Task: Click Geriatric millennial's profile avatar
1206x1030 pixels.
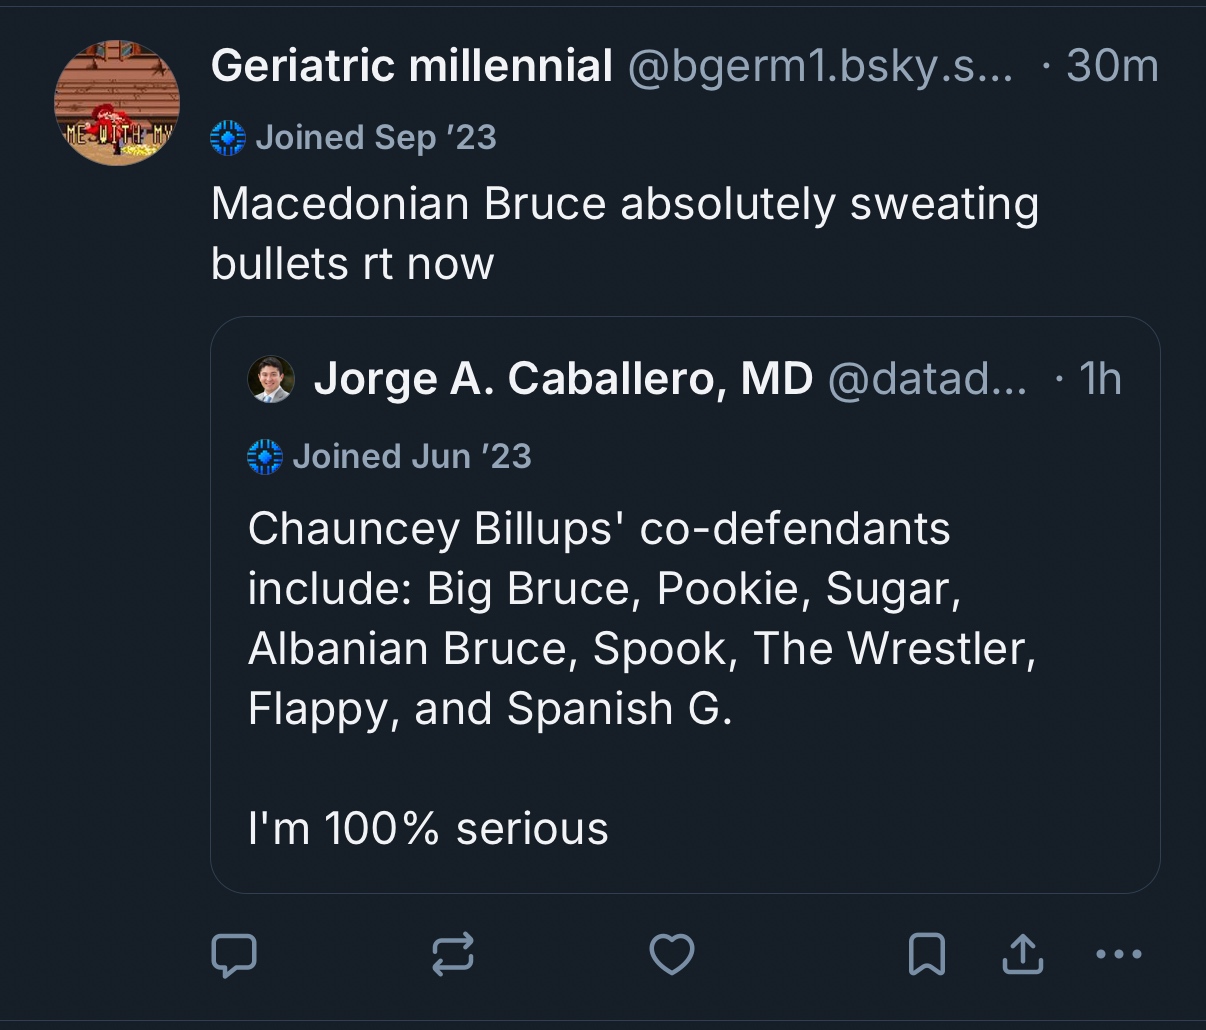Action: click(x=117, y=103)
